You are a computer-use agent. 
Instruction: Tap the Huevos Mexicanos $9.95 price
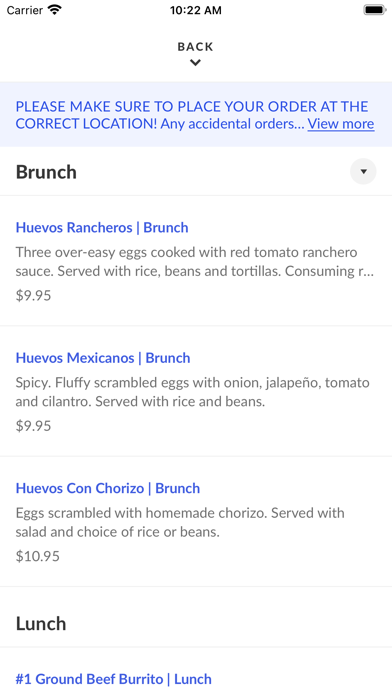coord(33,426)
